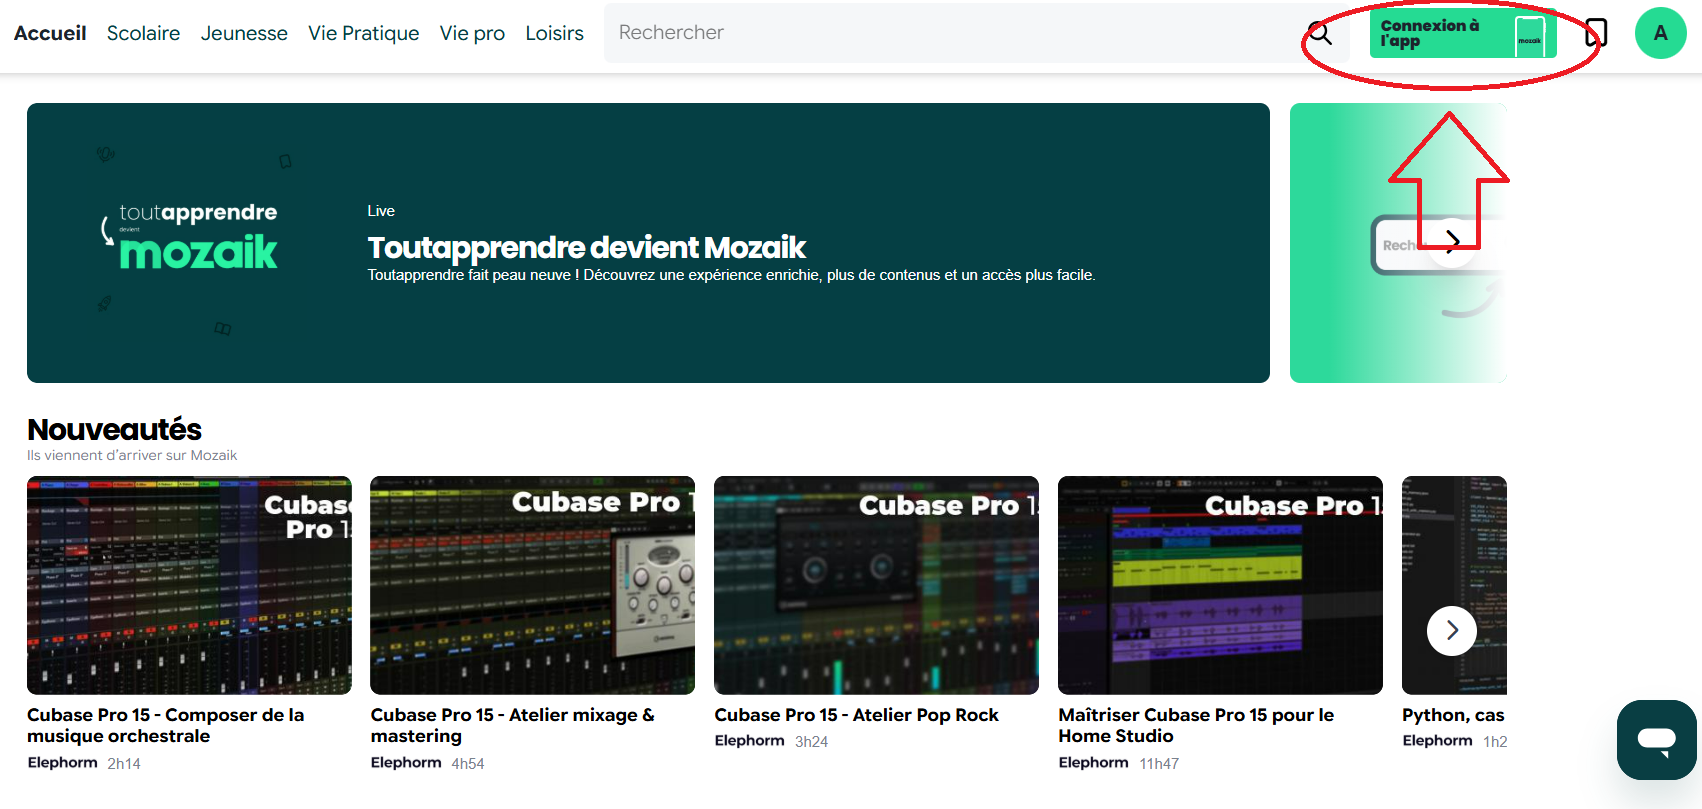Open the bookmarks icon in header
This screenshot has width=1702, height=809.
point(1596,33)
